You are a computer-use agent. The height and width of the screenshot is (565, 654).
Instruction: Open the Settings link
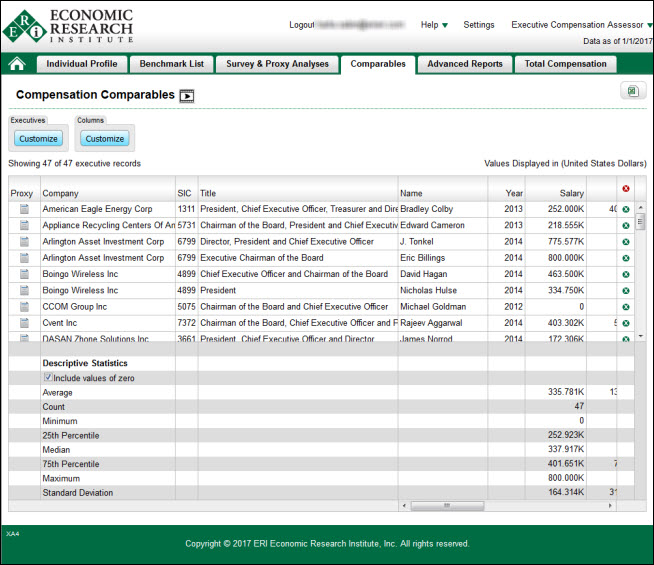click(x=479, y=25)
